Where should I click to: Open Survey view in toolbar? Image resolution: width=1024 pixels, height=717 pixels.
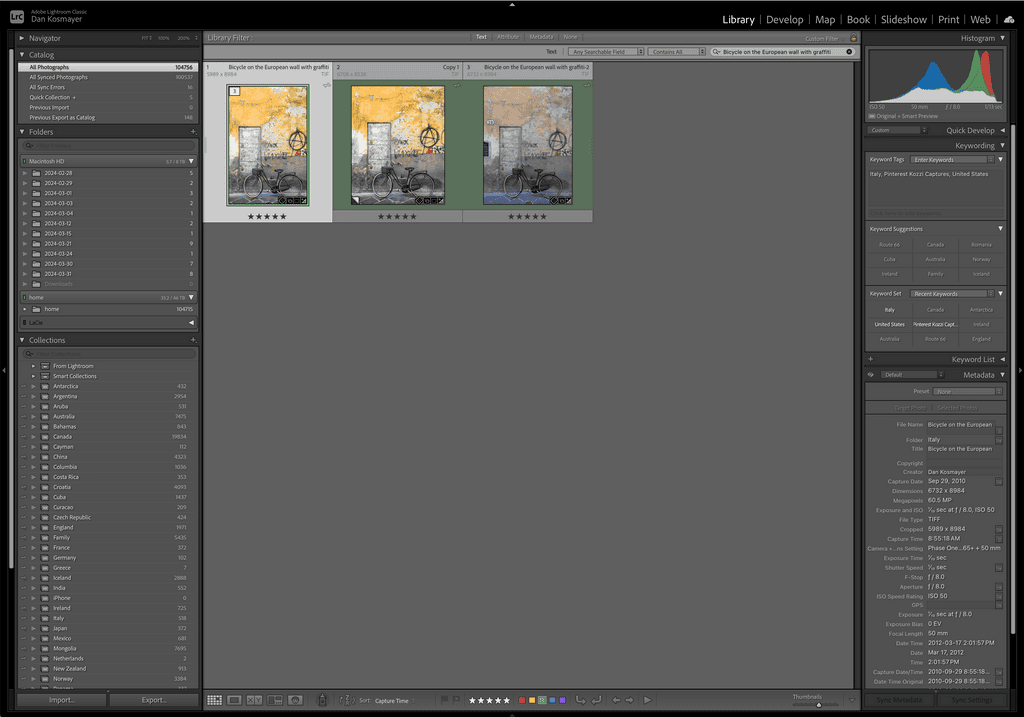[x=275, y=700]
